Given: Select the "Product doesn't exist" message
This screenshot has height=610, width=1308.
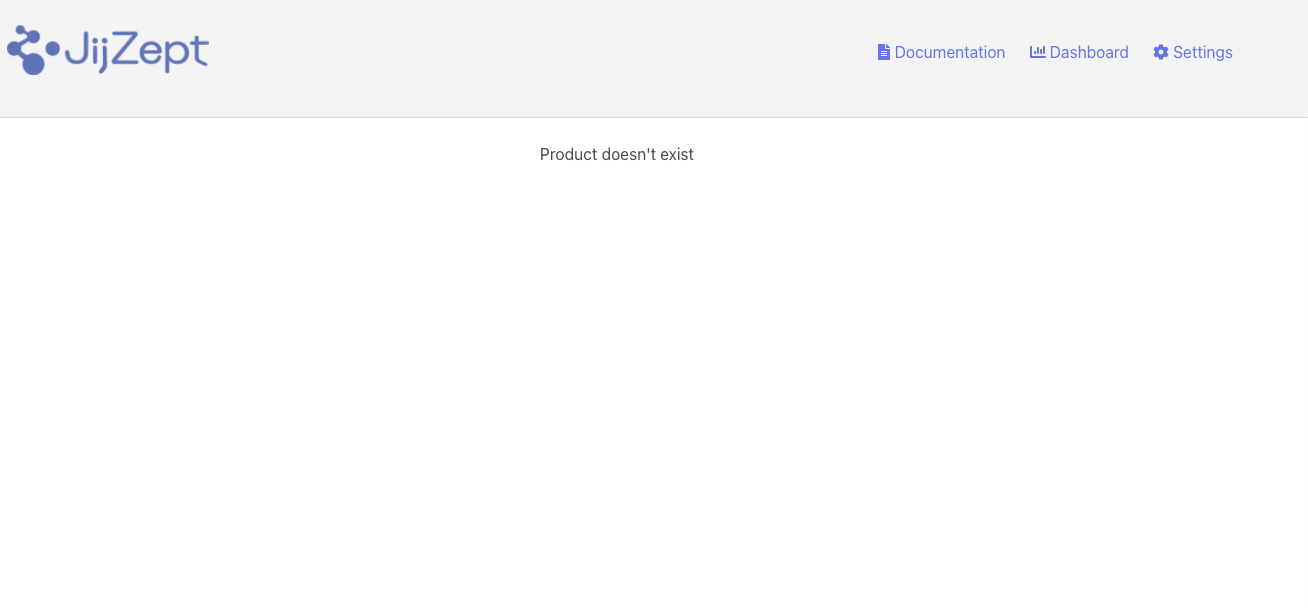Looking at the screenshot, I should 617,154.
